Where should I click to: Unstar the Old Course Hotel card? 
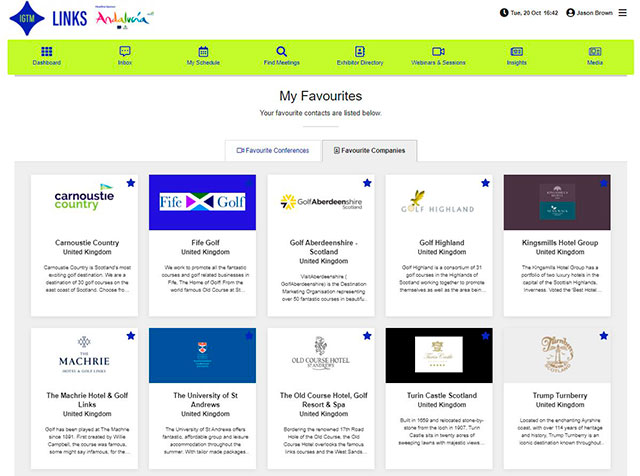click(367, 336)
